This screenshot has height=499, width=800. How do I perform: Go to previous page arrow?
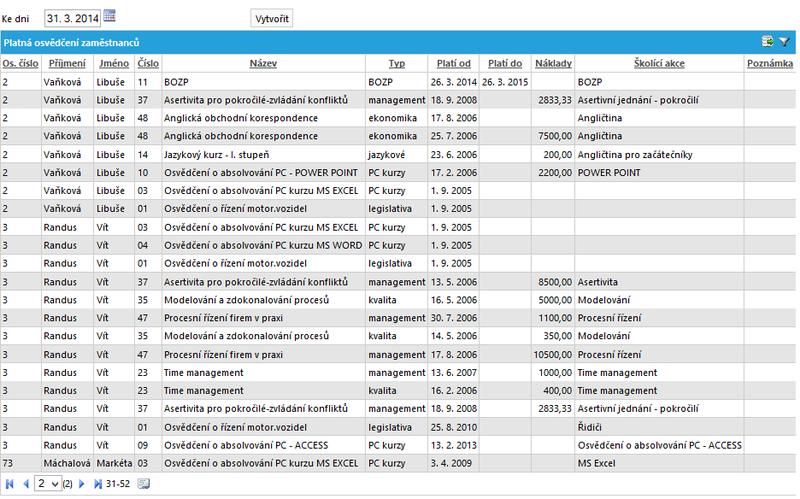(x=26, y=484)
